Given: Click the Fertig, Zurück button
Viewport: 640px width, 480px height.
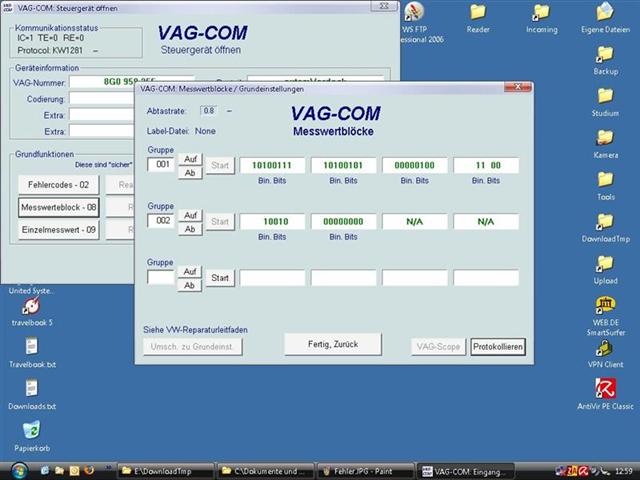Looking at the screenshot, I should click(333, 344).
